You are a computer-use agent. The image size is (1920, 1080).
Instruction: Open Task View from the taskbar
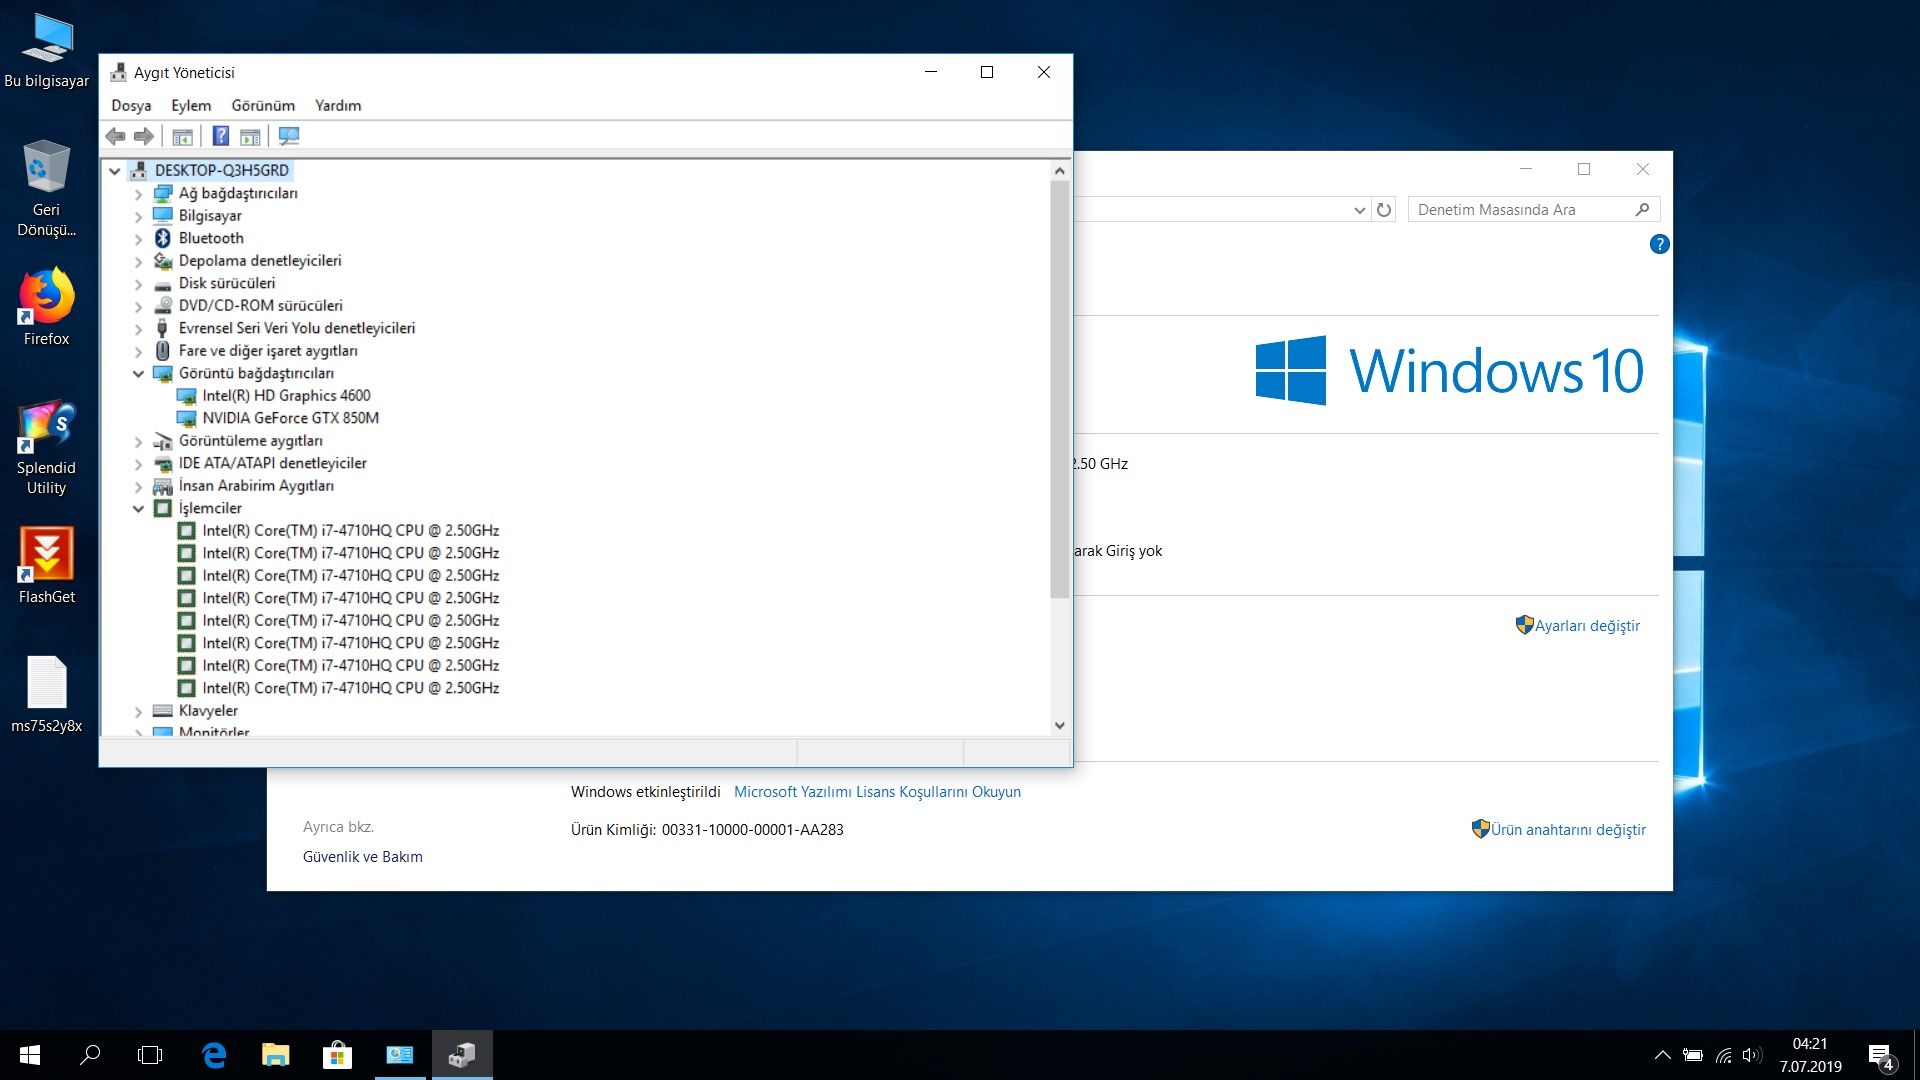[150, 1055]
